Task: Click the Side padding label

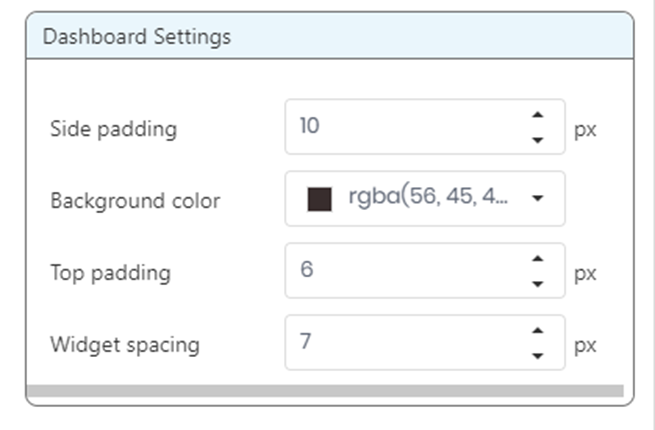Action: (x=113, y=128)
